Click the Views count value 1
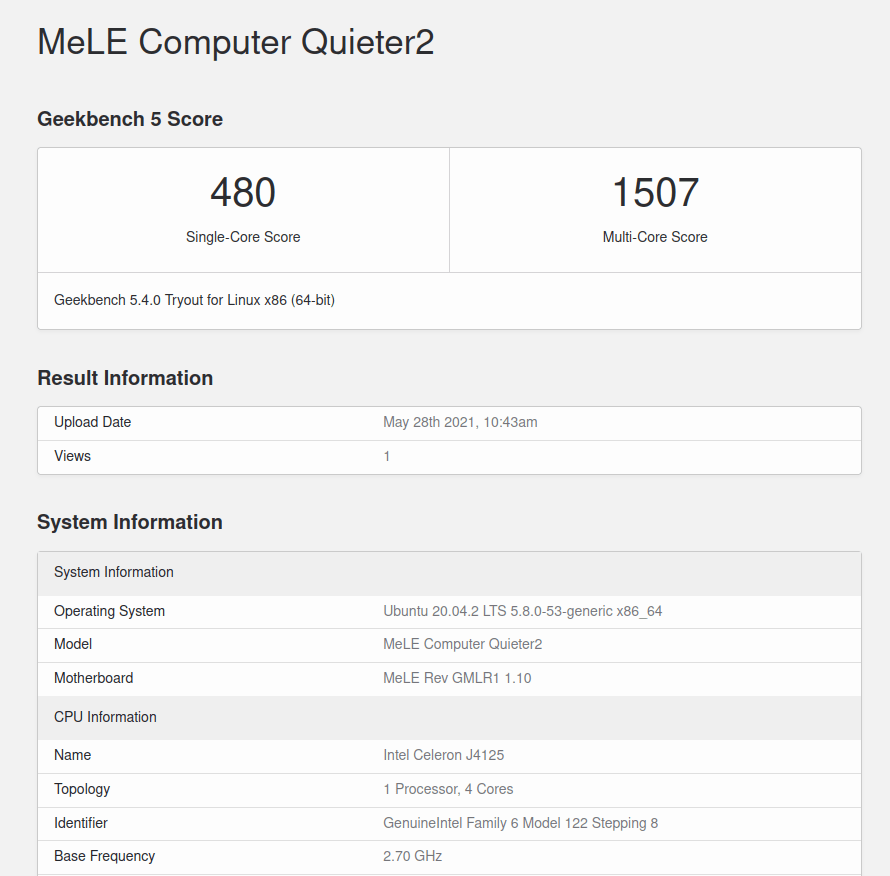Viewport: 890px width, 876px height. coord(387,456)
